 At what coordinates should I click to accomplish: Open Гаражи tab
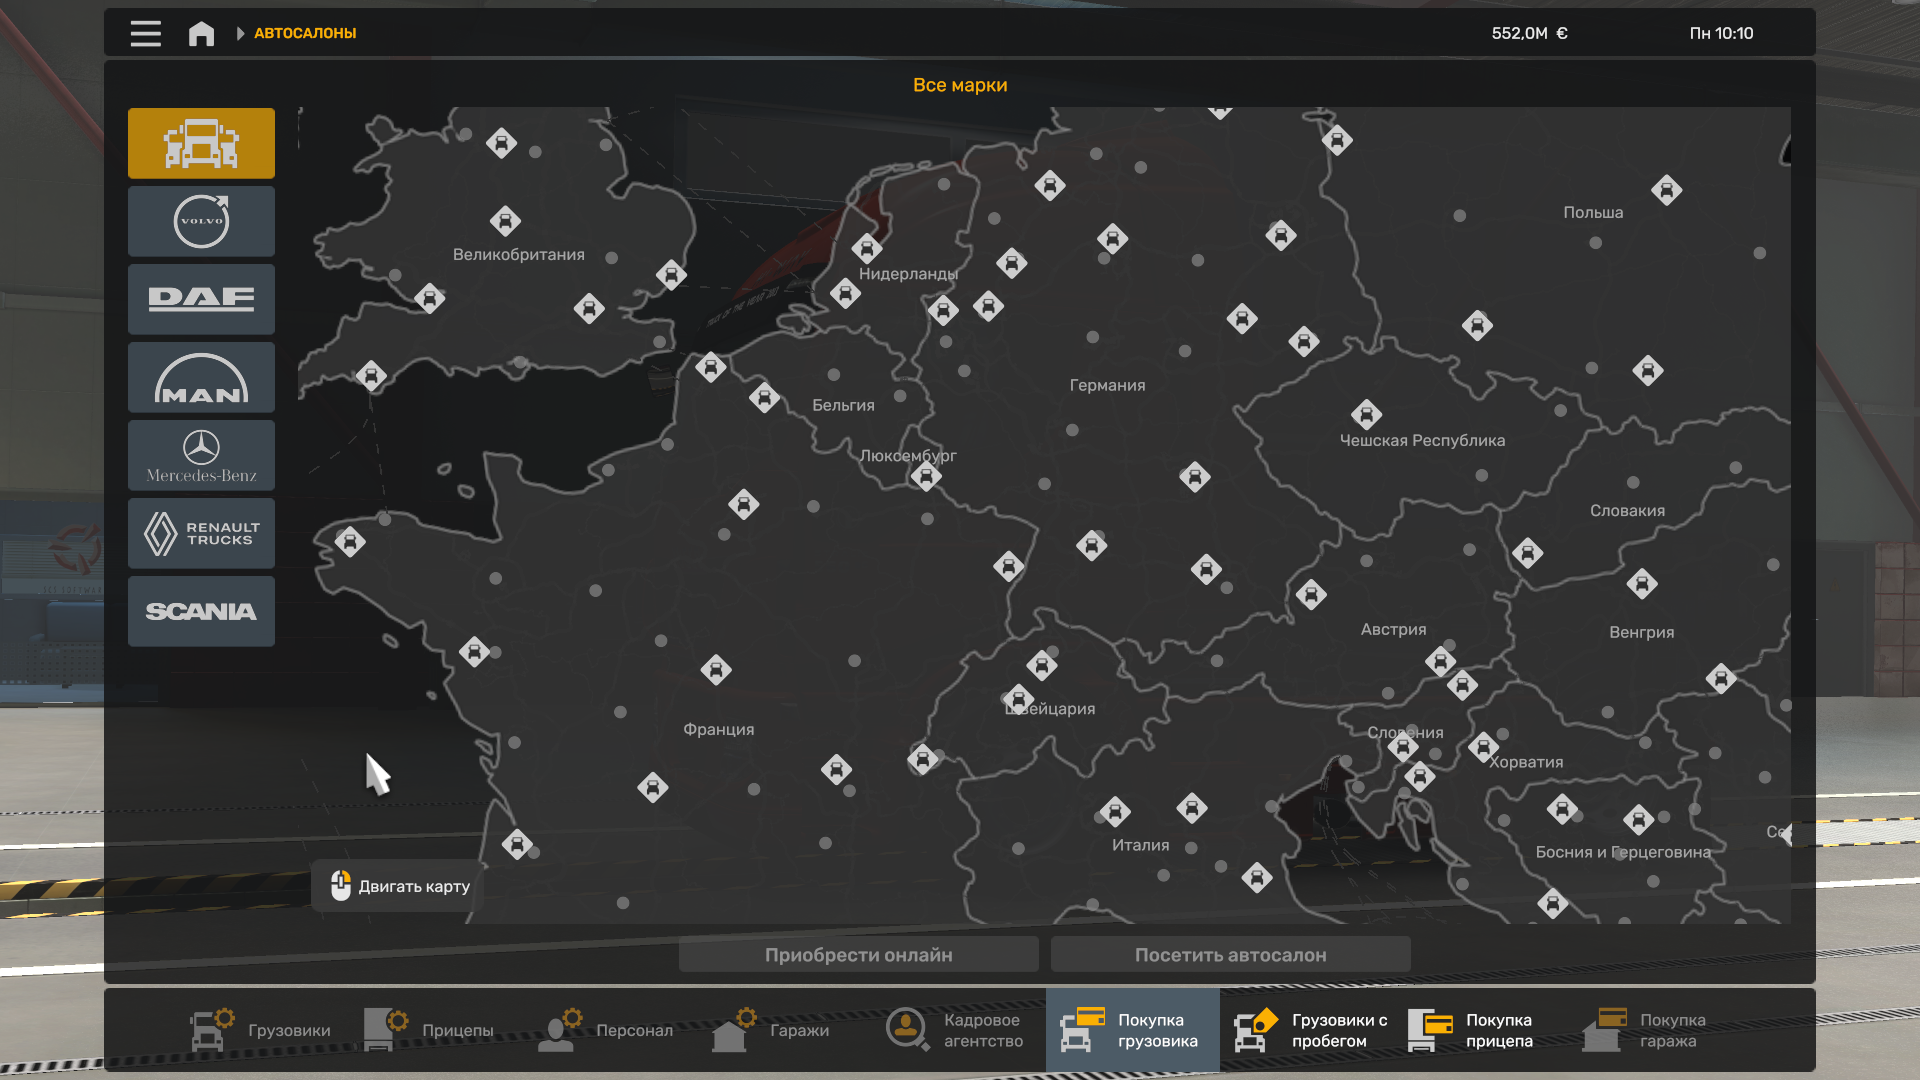point(772,1030)
